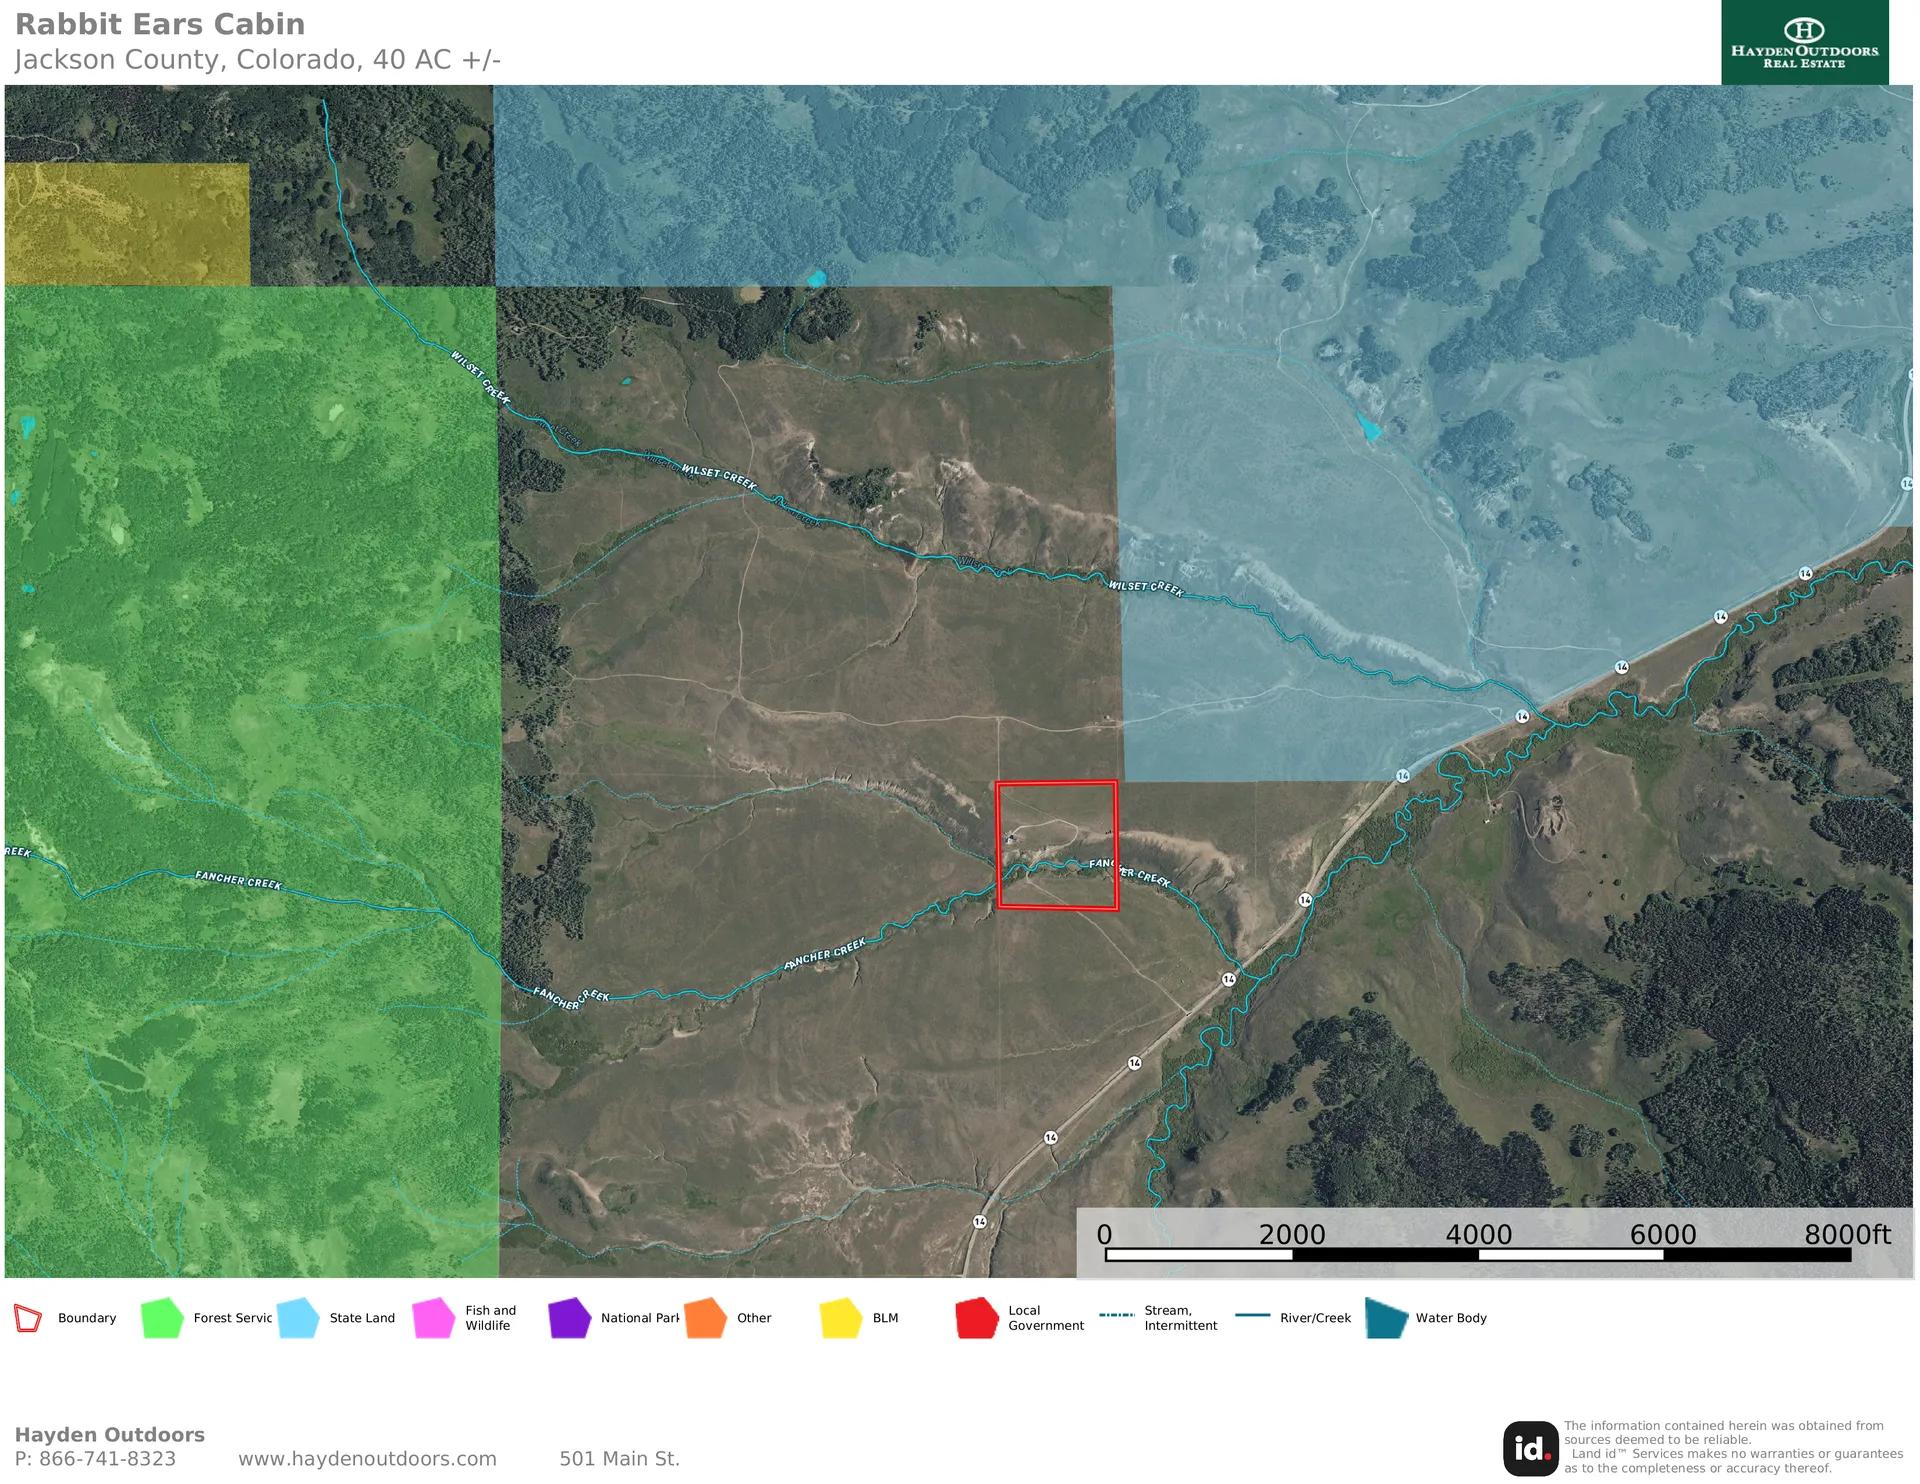Click the red Local Government legend icon
Screen dimensions: 1920x1484
click(x=977, y=1318)
